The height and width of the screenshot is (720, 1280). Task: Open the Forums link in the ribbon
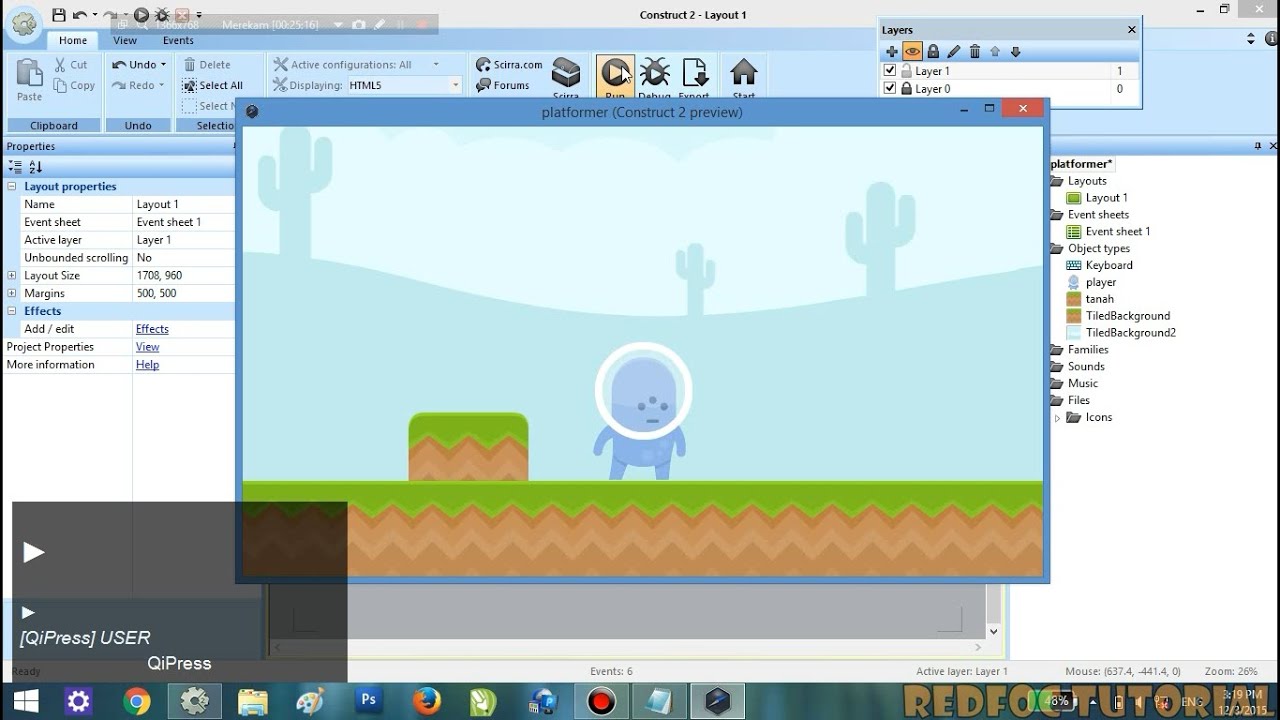click(x=503, y=86)
